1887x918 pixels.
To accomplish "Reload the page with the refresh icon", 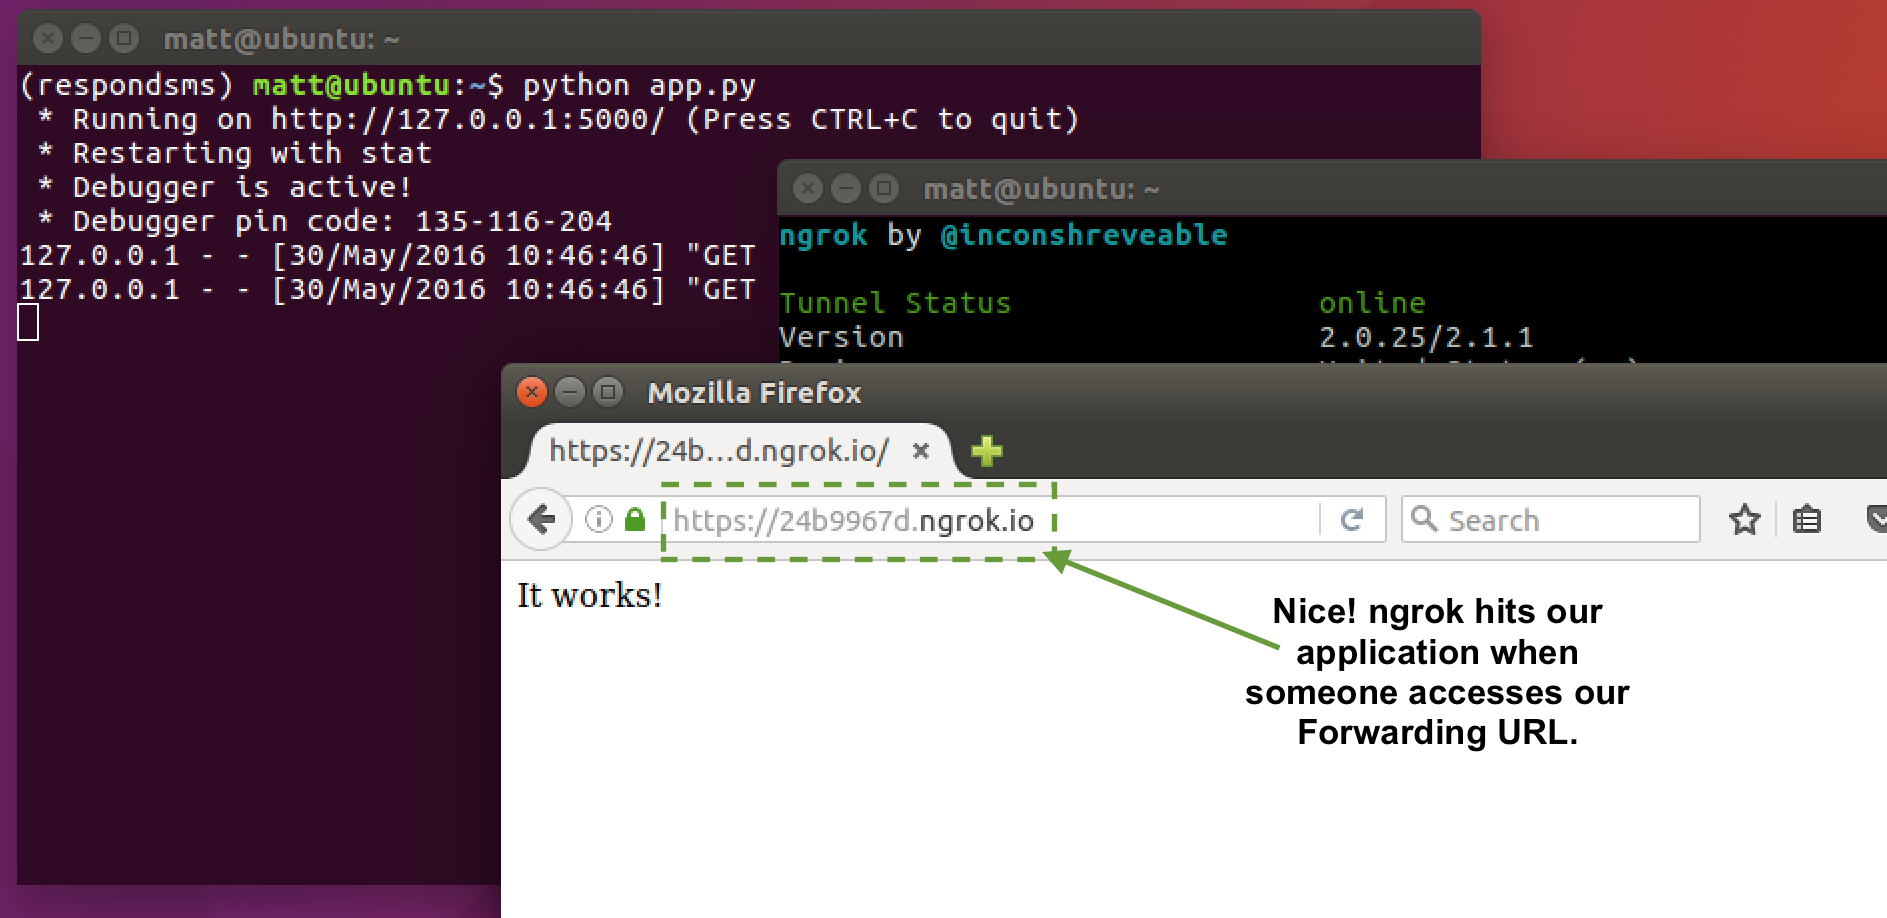I will 1352,520.
